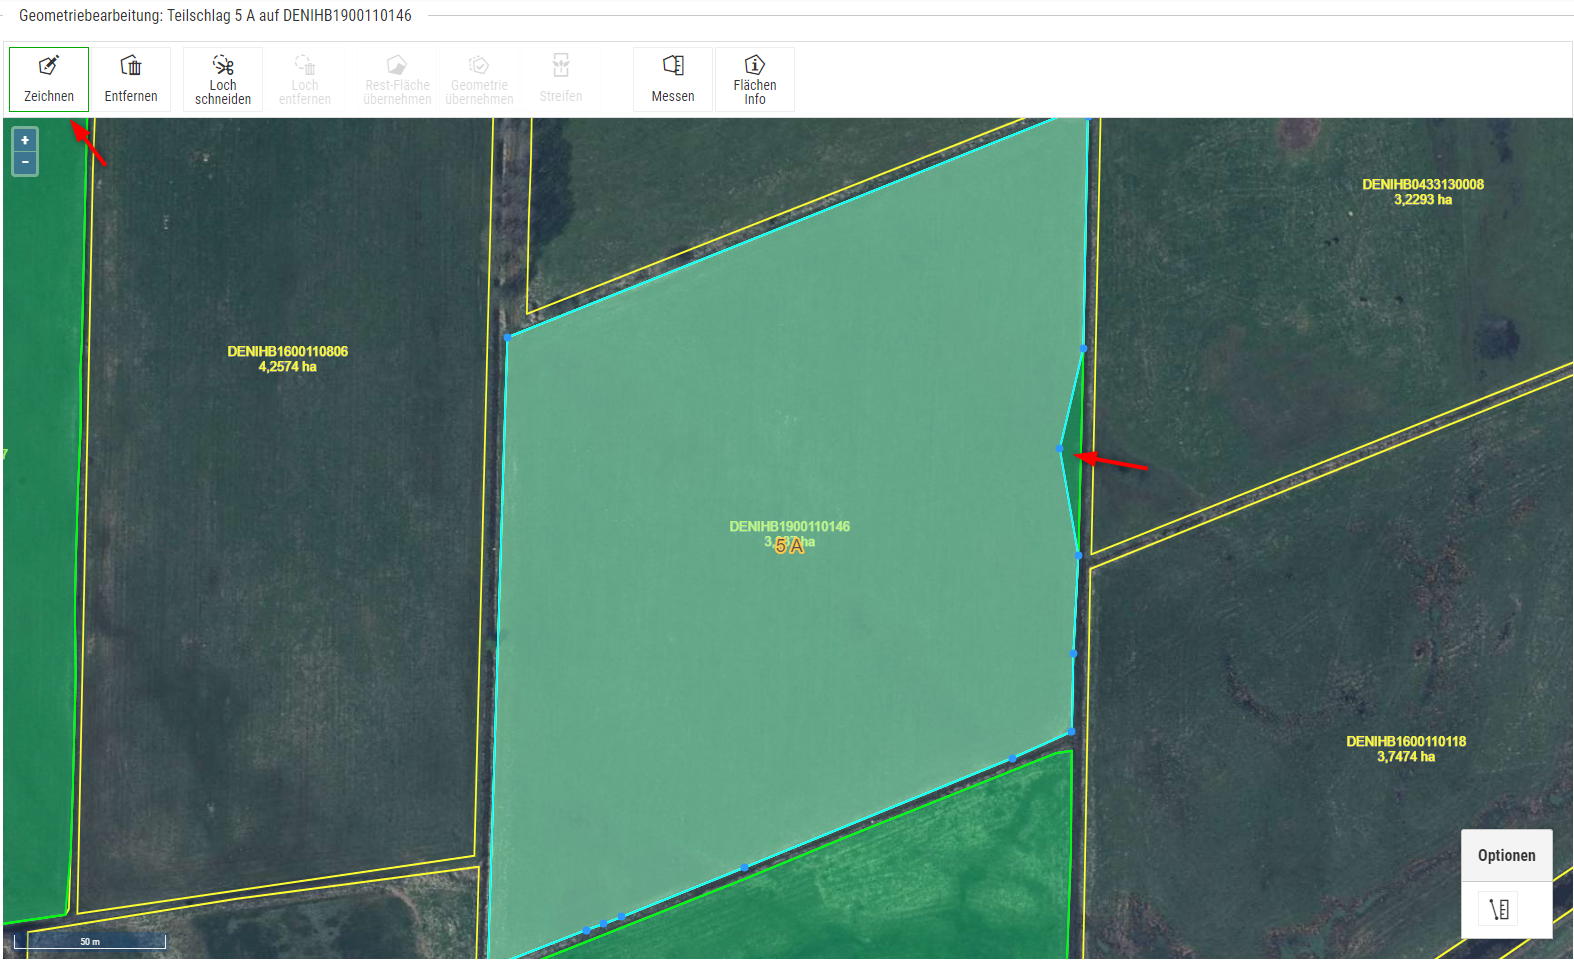
Task: Click the Entfernen trash tool
Action: [x=131, y=79]
